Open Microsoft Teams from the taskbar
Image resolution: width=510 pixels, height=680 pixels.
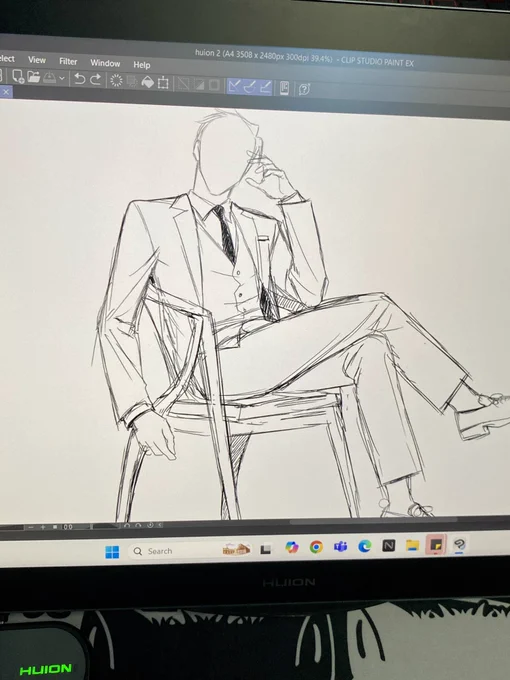pyautogui.click(x=340, y=546)
